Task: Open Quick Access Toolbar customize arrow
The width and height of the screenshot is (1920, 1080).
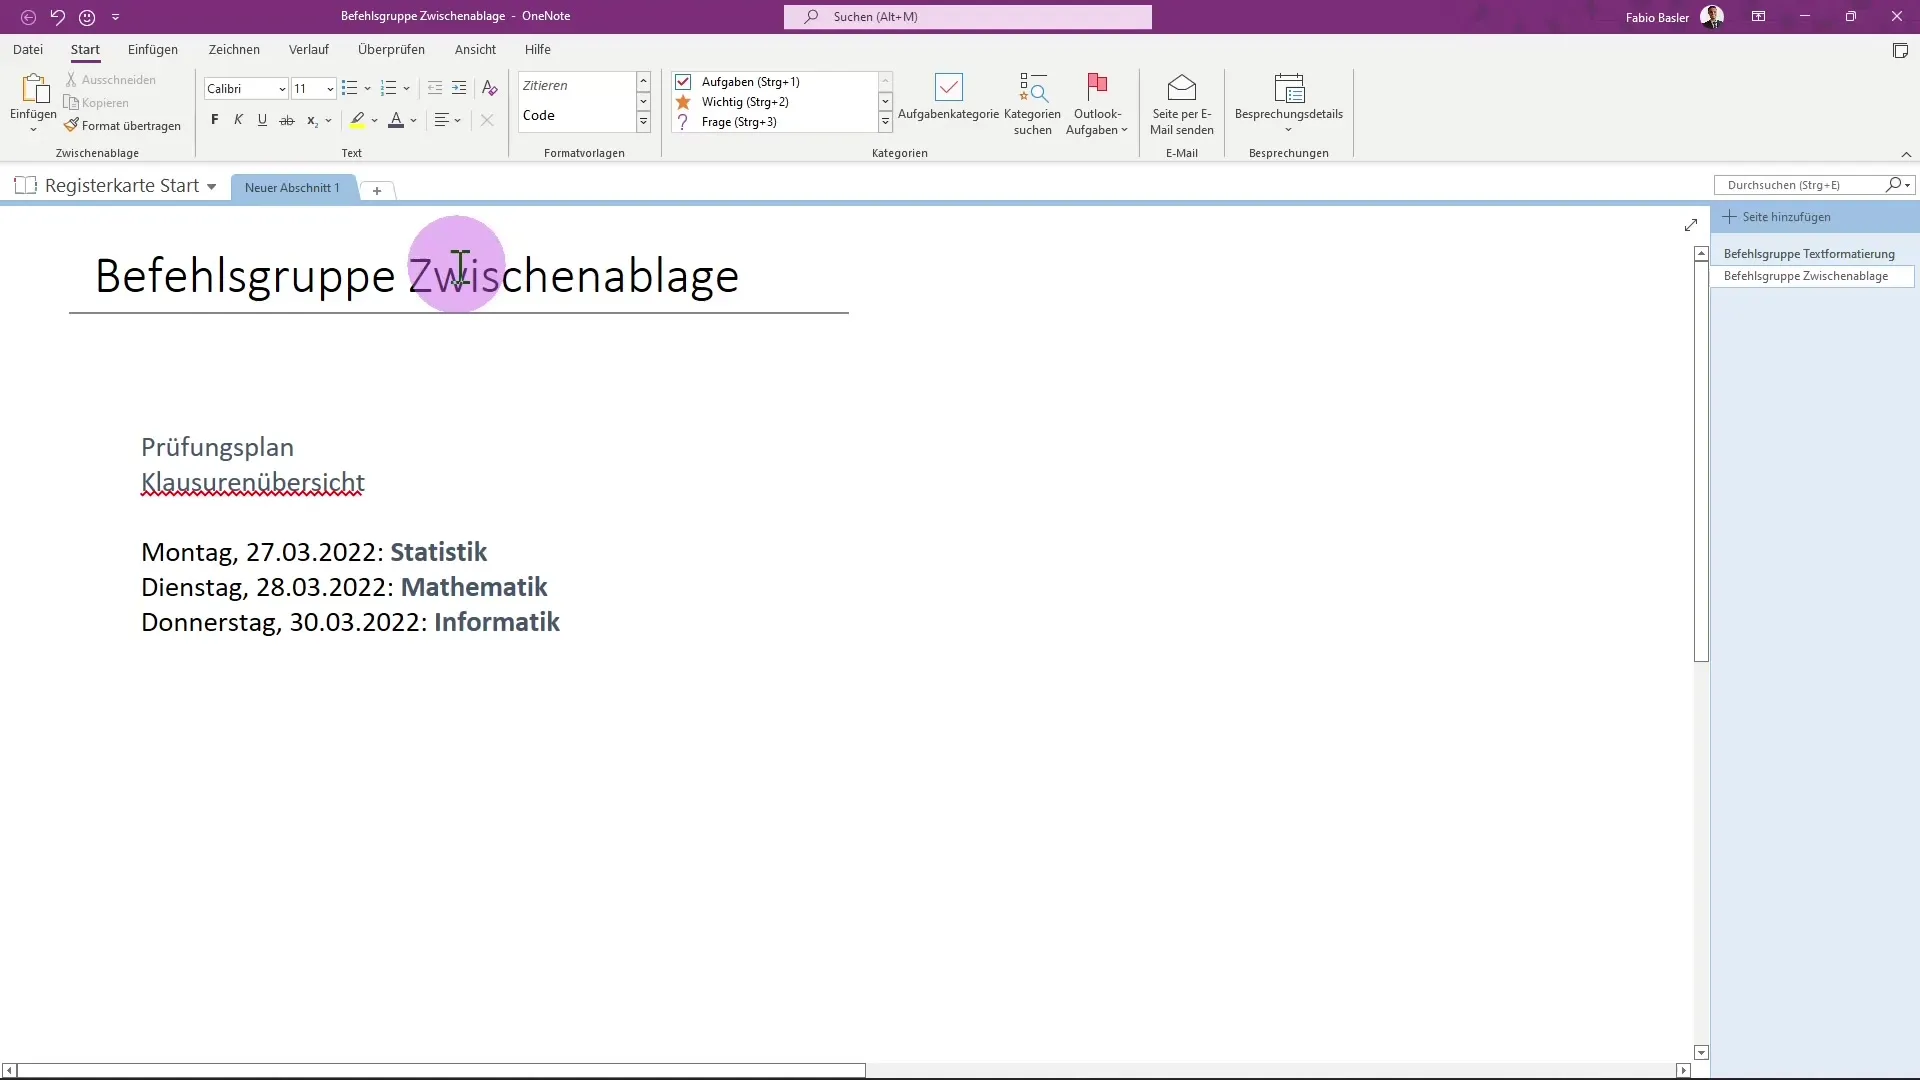Action: [x=116, y=17]
